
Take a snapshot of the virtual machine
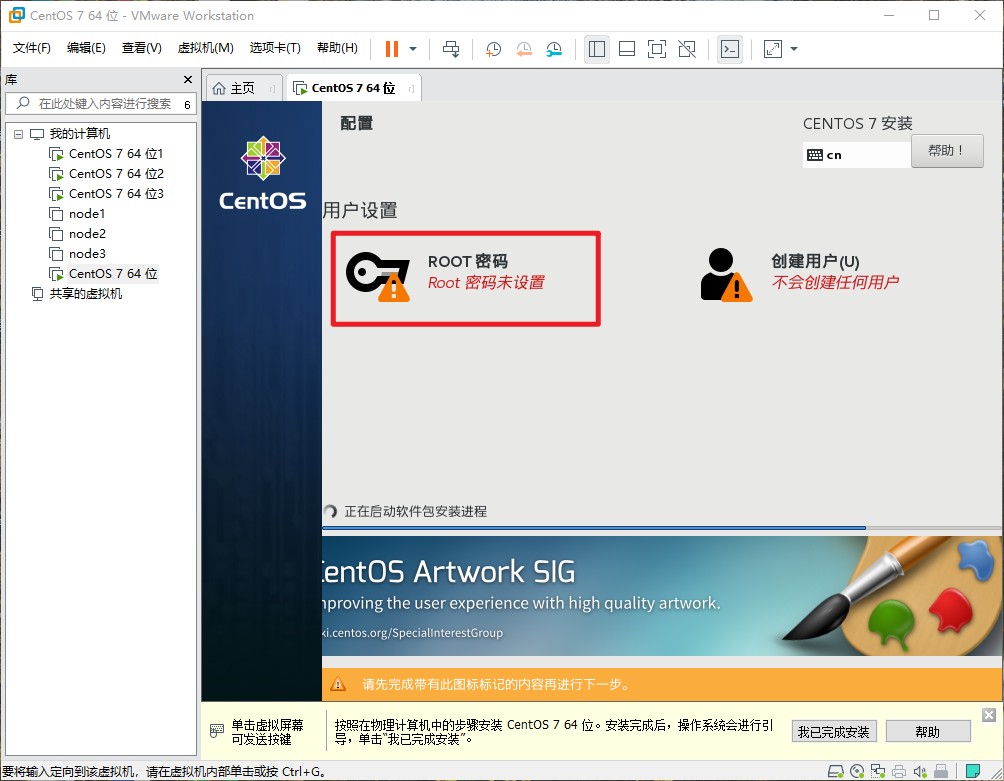coord(493,49)
